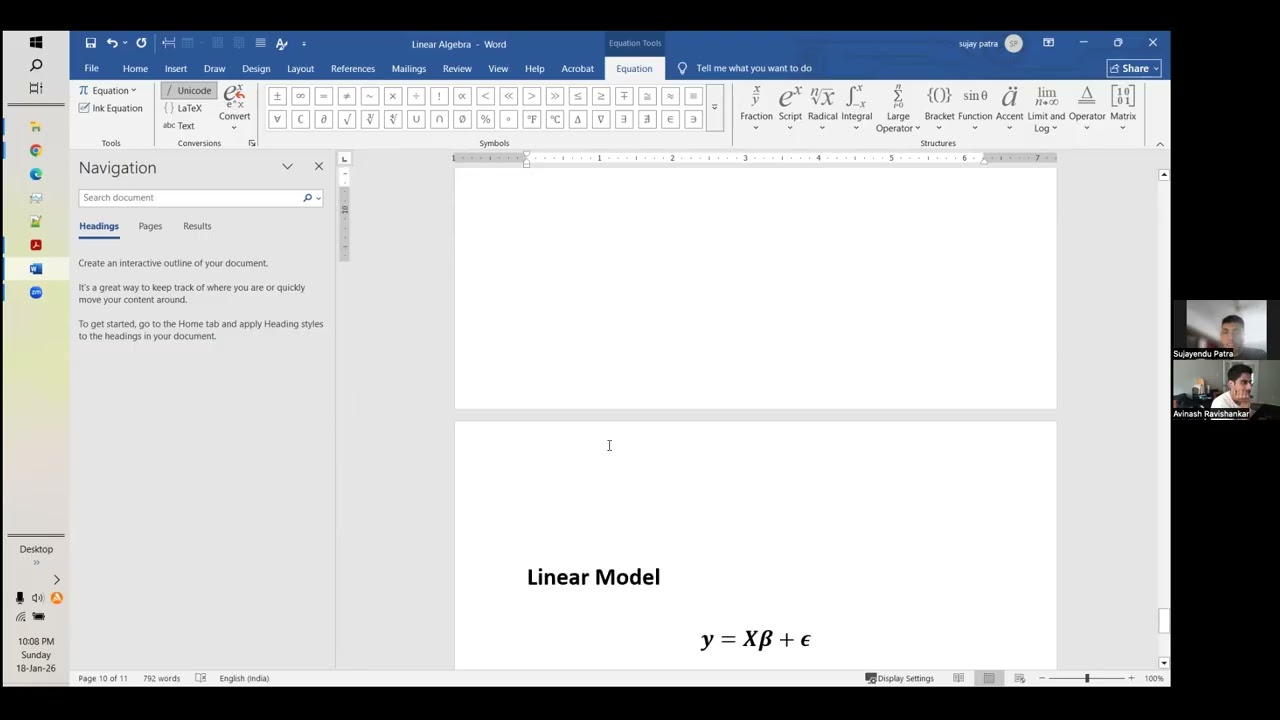Insert the not-equal symbol
Viewport: 1280px width, 720px height.
(x=346, y=96)
